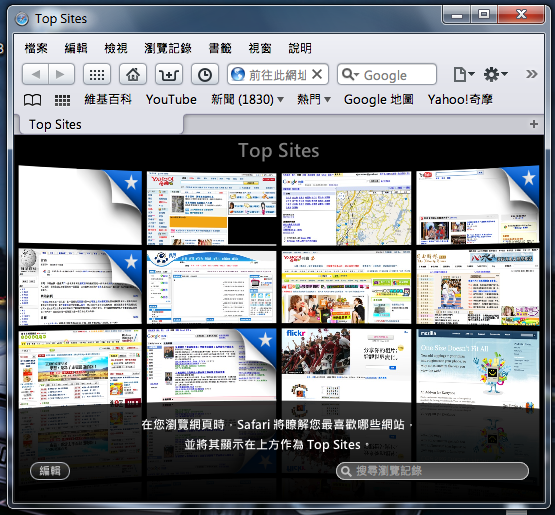Image resolution: width=555 pixels, height=515 pixels.
Task: Click the globe icon in address bar
Action: pos(238,74)
